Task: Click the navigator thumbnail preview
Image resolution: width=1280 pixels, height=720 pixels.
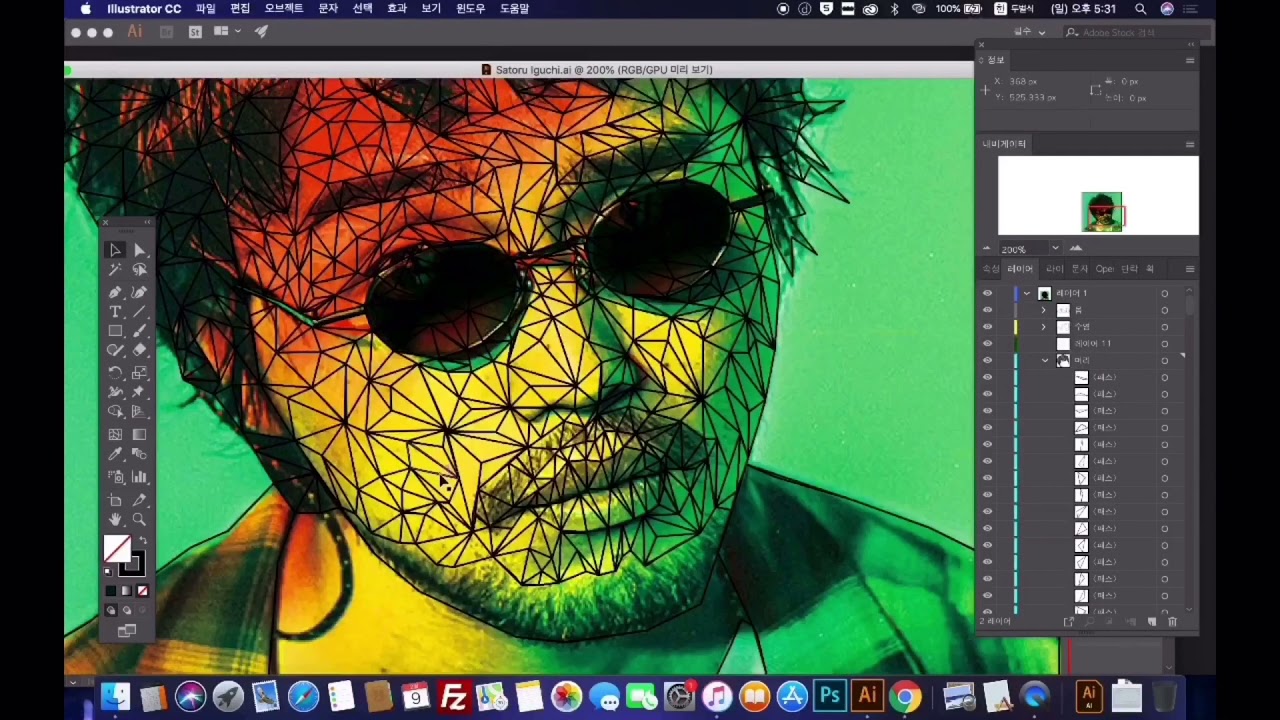Action: pyautogui.click(x=1098, y=196)
